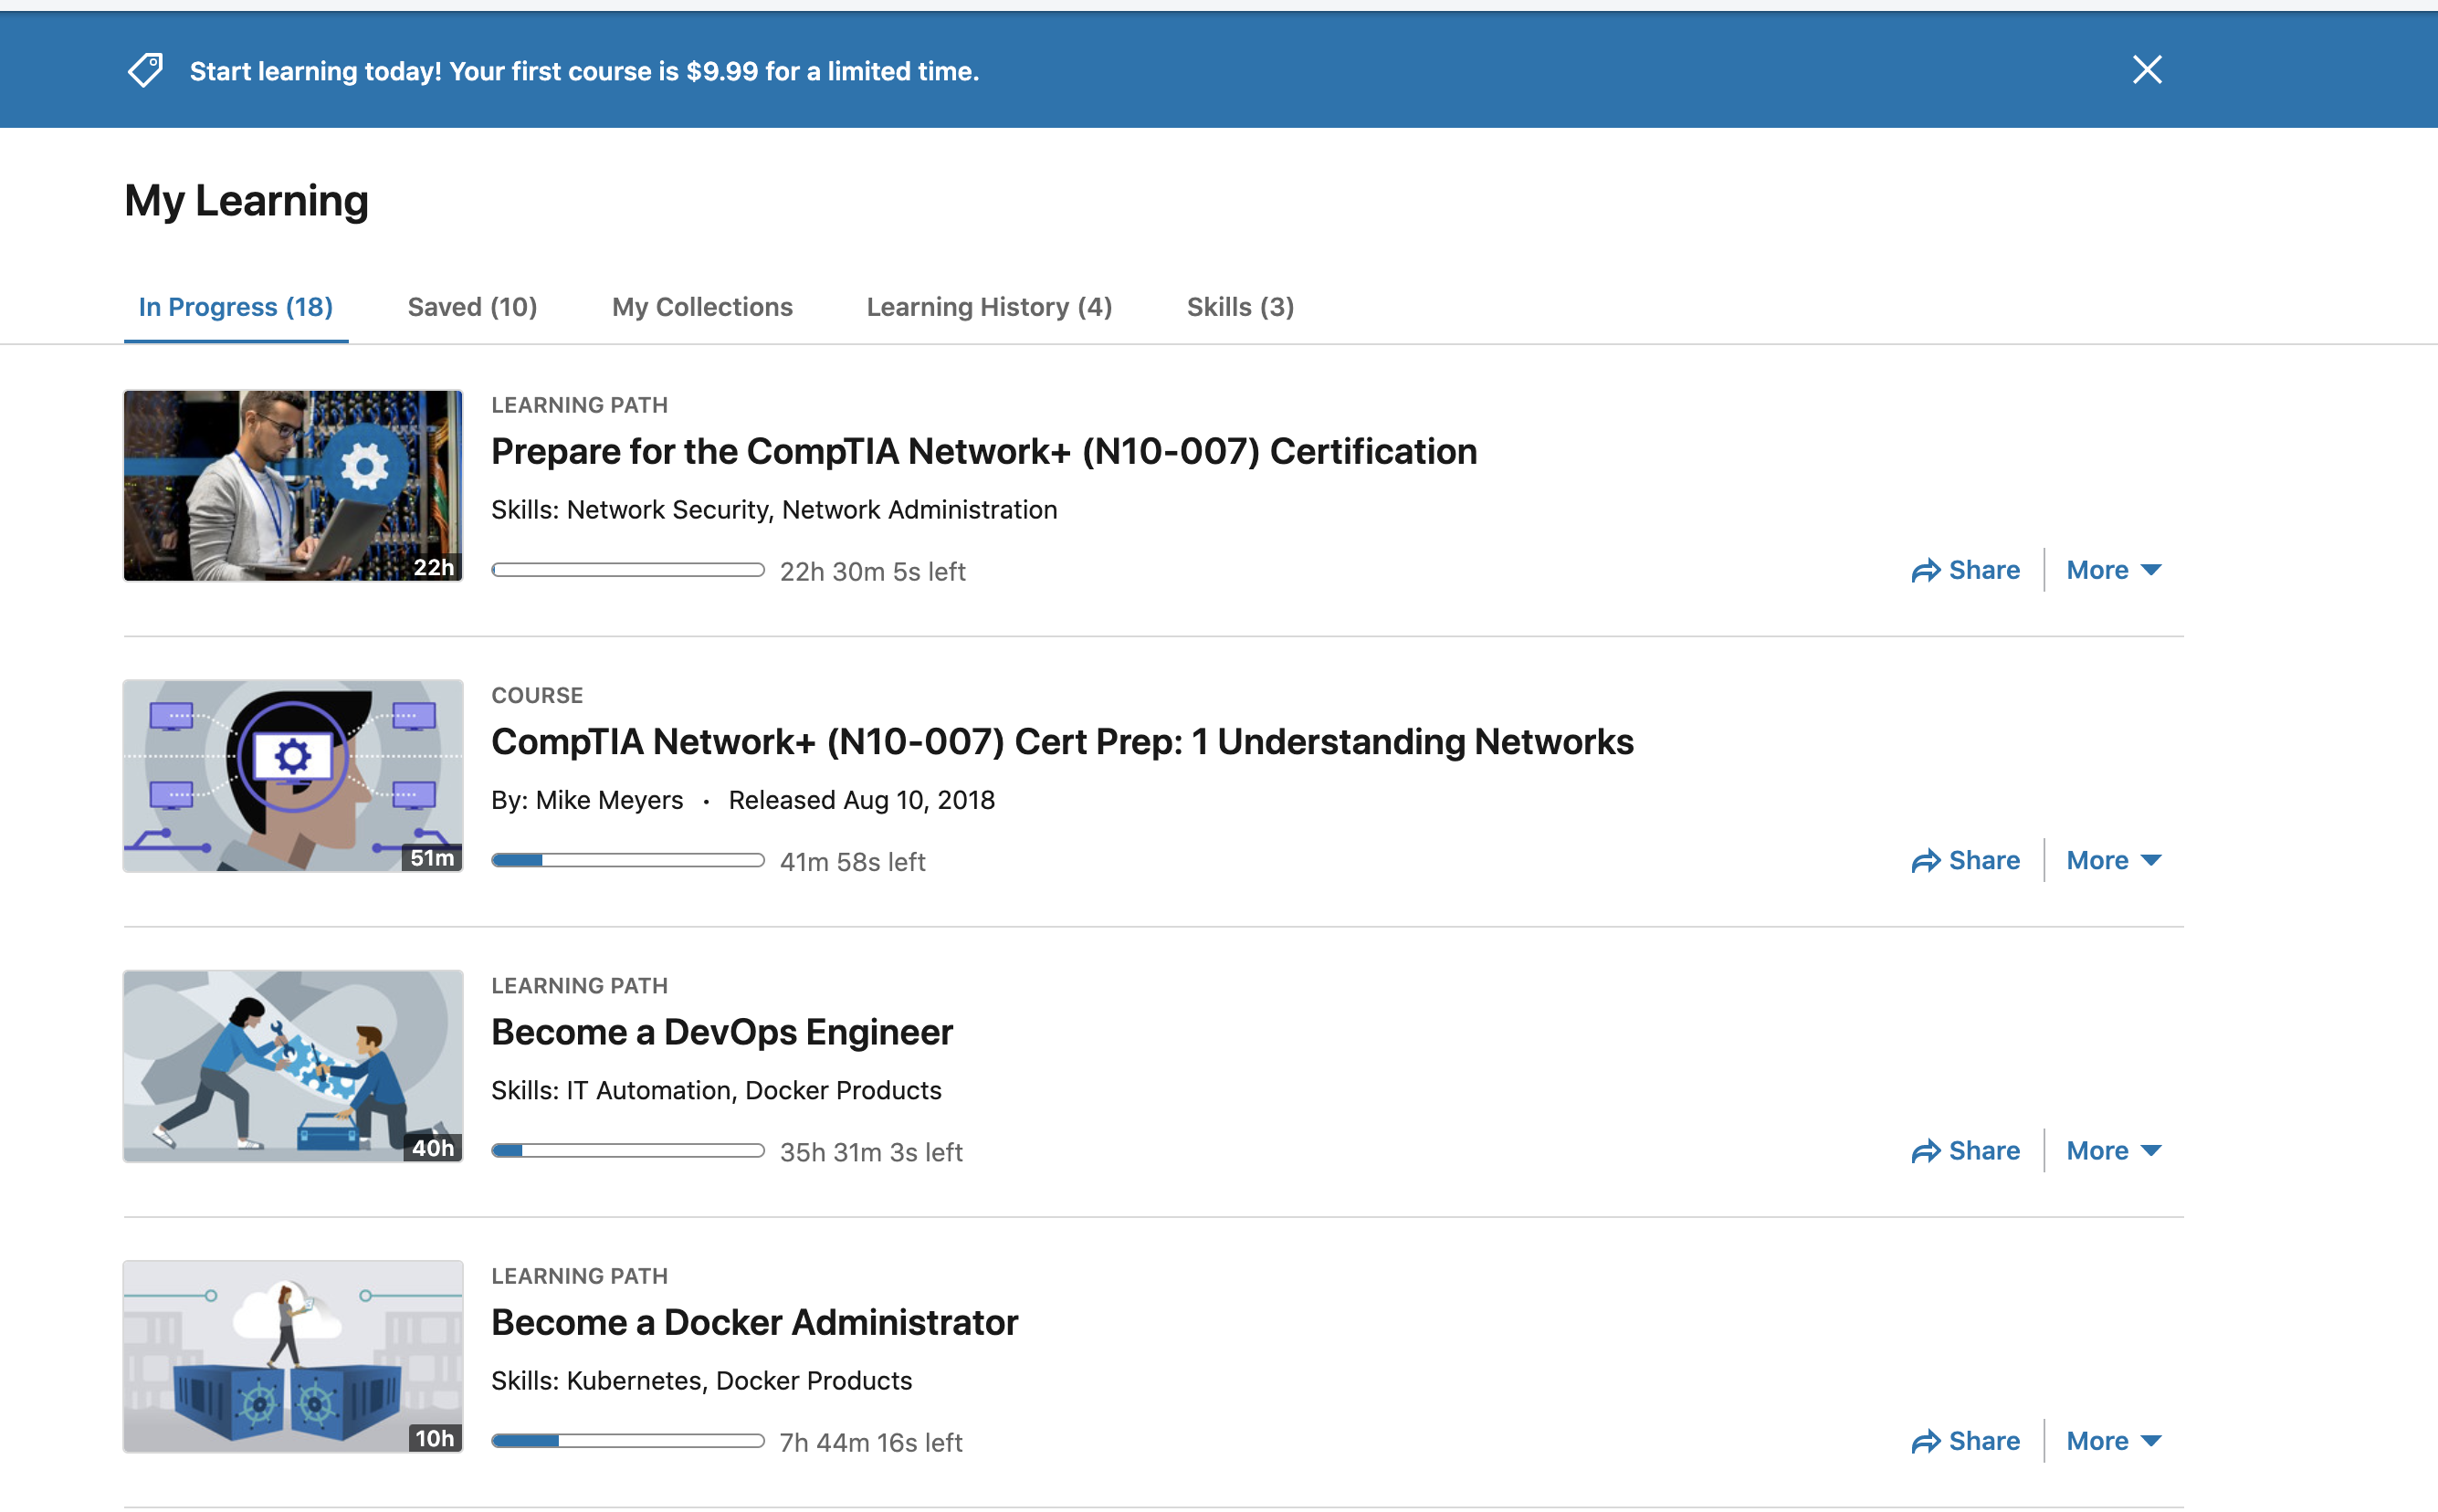The width and height of the screenshot is (2438, 1512).
Task: Share the Understanding Networks course
Action: point(1965,860)
